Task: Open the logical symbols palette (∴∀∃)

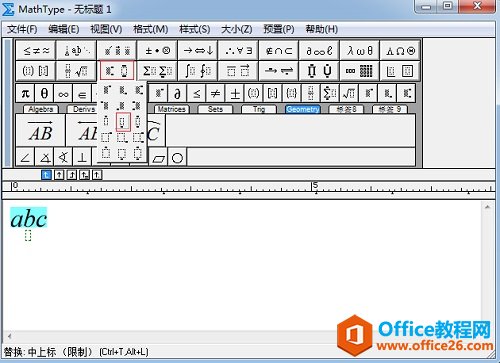Action: (x=238, y=51)
